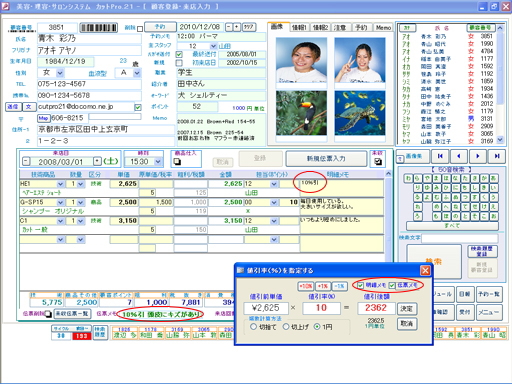Go to the previous customer record
The image size is (512, 384).
[x=459, y=156]
